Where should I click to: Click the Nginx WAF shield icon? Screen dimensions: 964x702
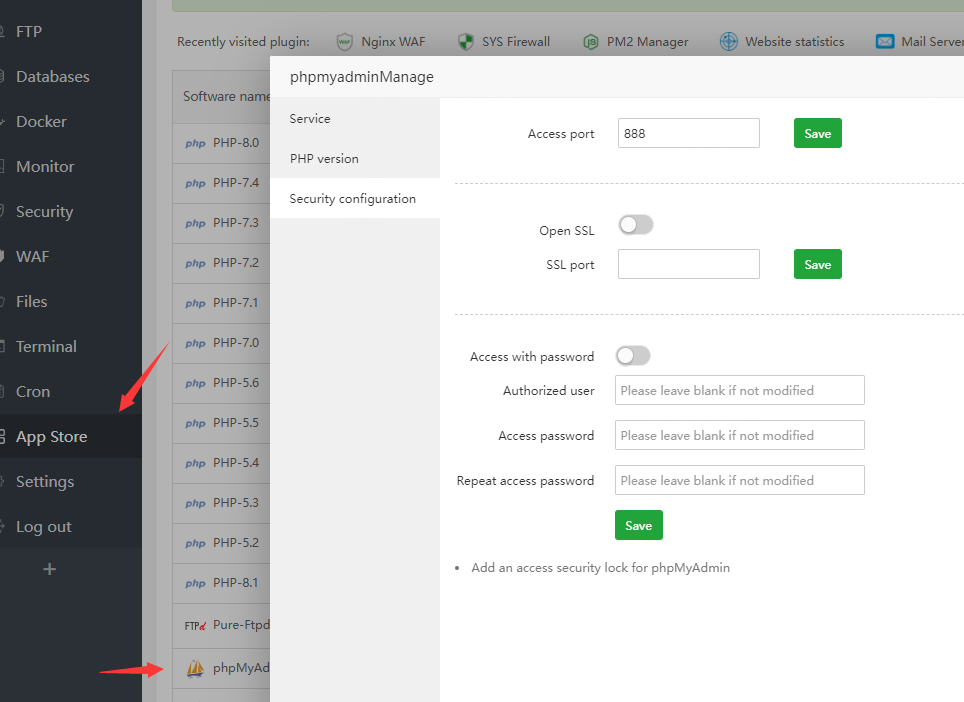(345, 42)
